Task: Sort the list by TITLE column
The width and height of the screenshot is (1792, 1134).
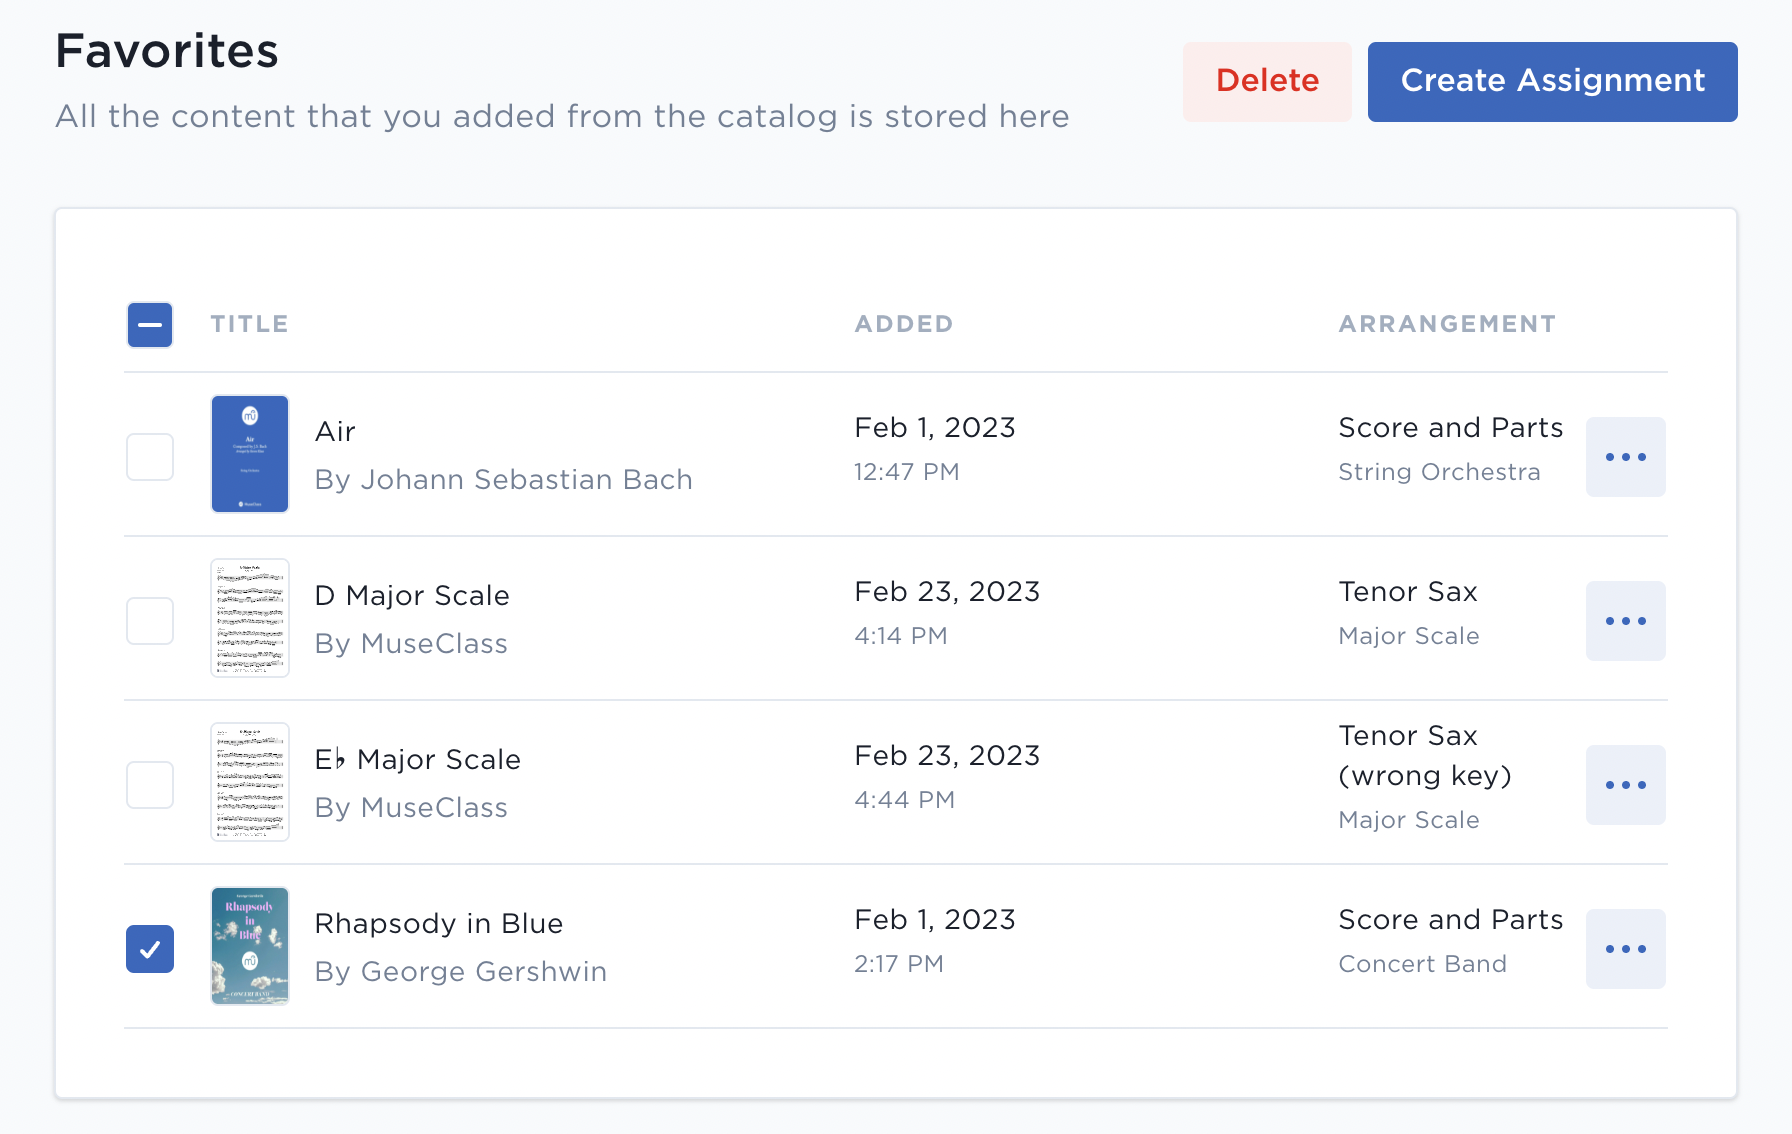Action: point(249,323)
